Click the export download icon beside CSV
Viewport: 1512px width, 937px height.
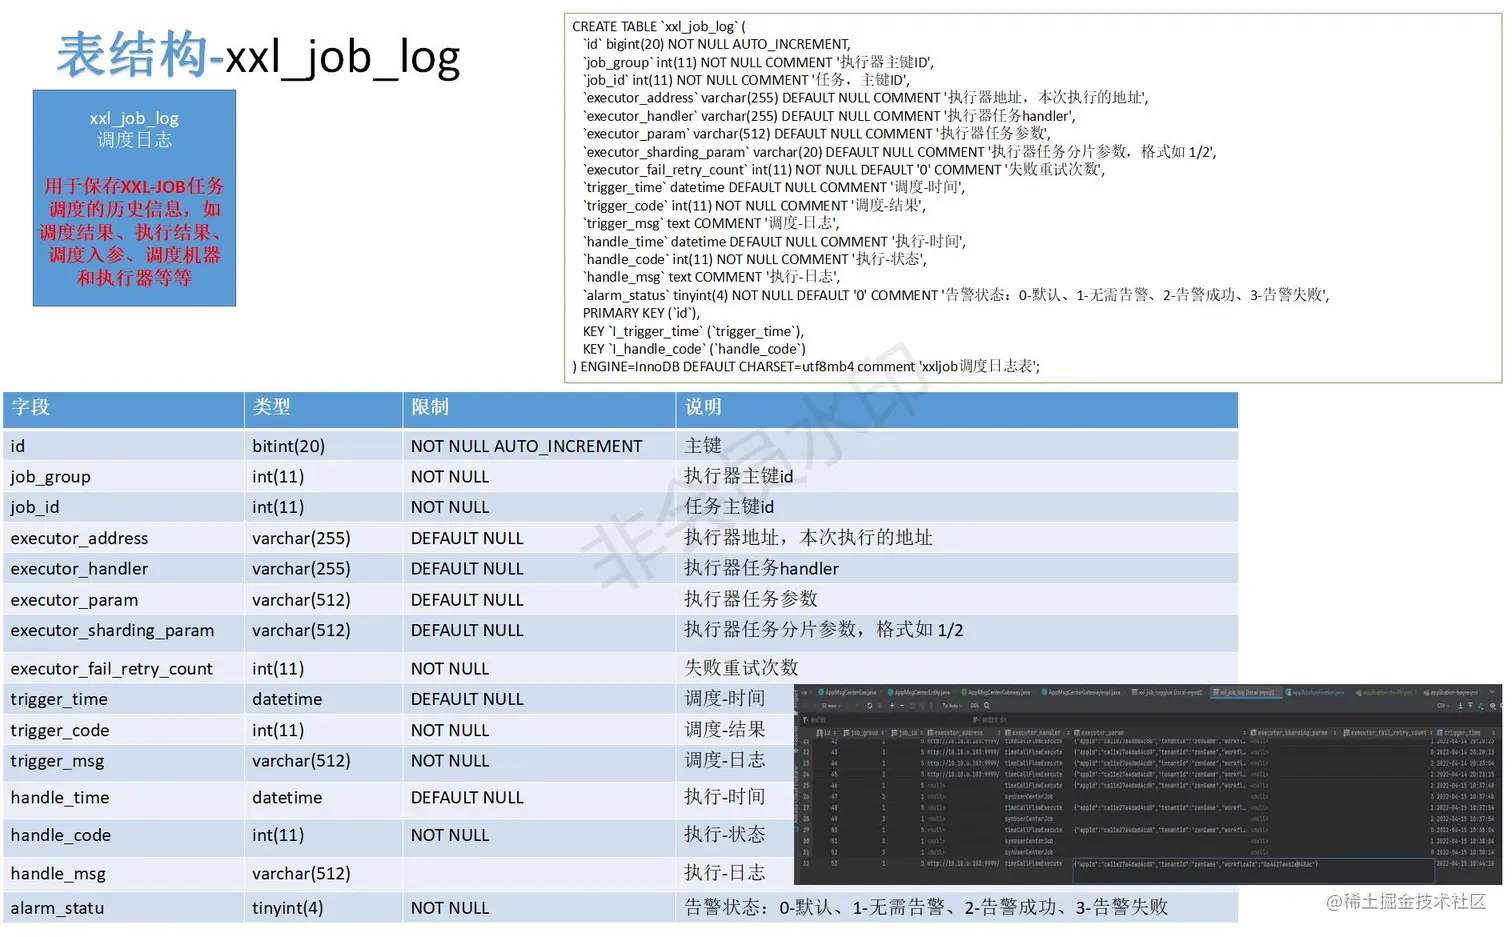(1460, 706)
